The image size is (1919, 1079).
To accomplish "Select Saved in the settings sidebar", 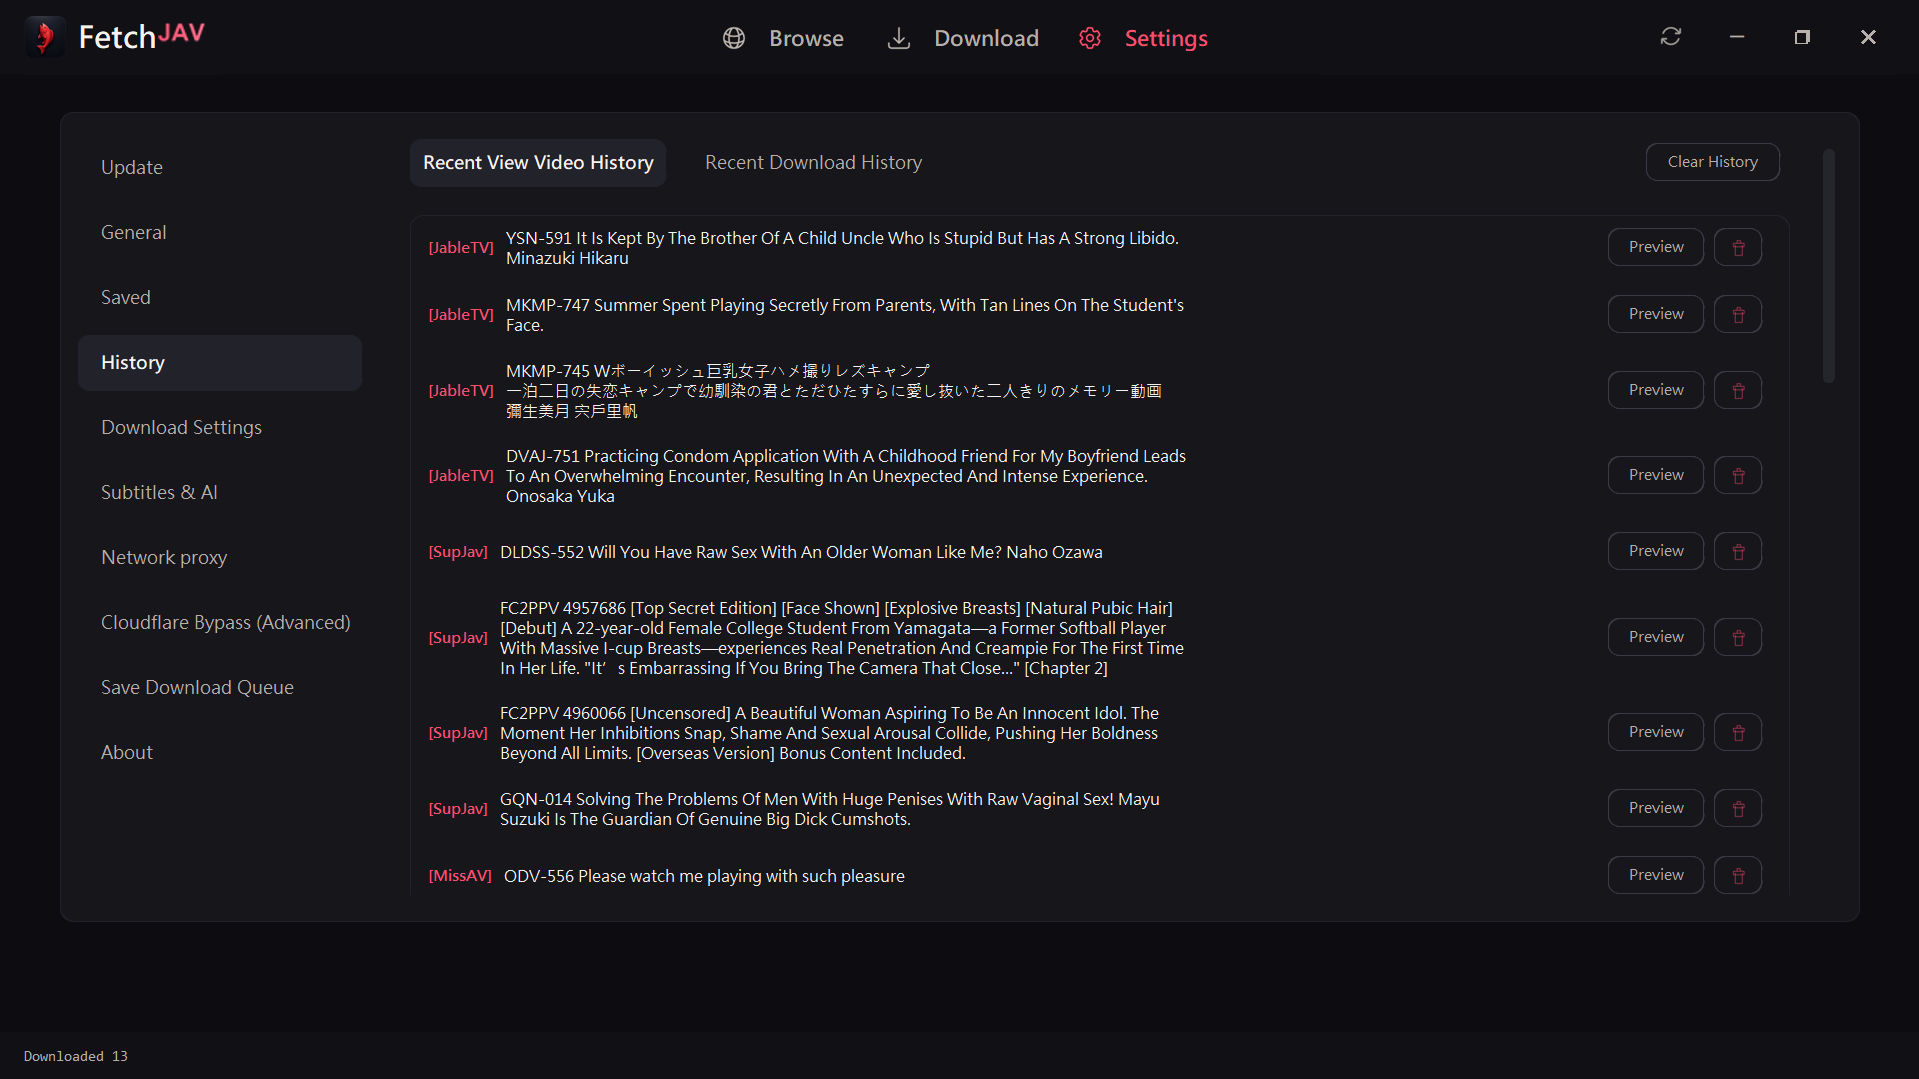I will pyautogui.click(x=220, y=297).
